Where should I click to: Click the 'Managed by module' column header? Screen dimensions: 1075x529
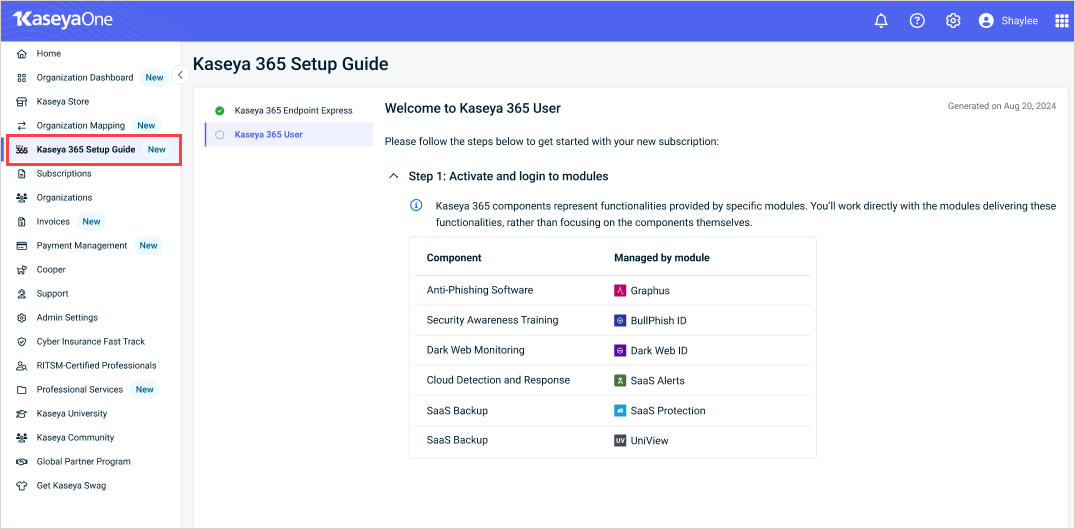click(x=662, y=258)
